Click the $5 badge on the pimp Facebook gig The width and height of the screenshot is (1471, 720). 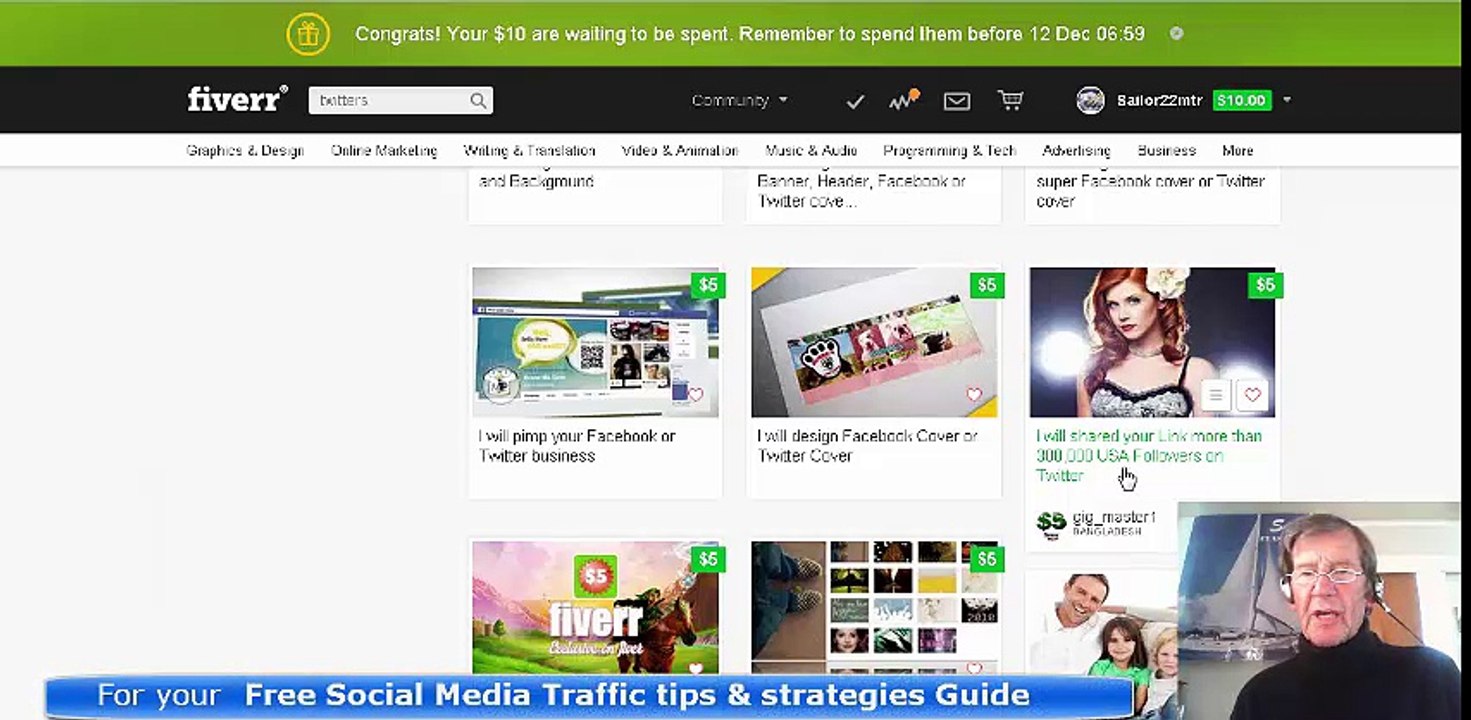(x=708, y=285)
